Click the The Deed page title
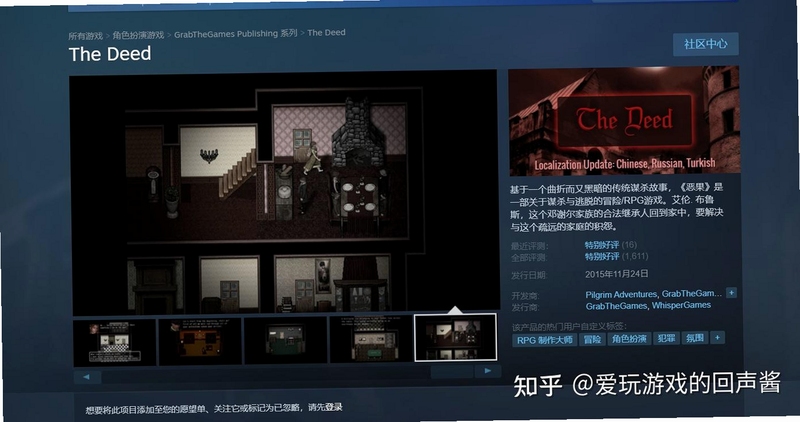This screenshot has width=800, height=422. point(110,54)
